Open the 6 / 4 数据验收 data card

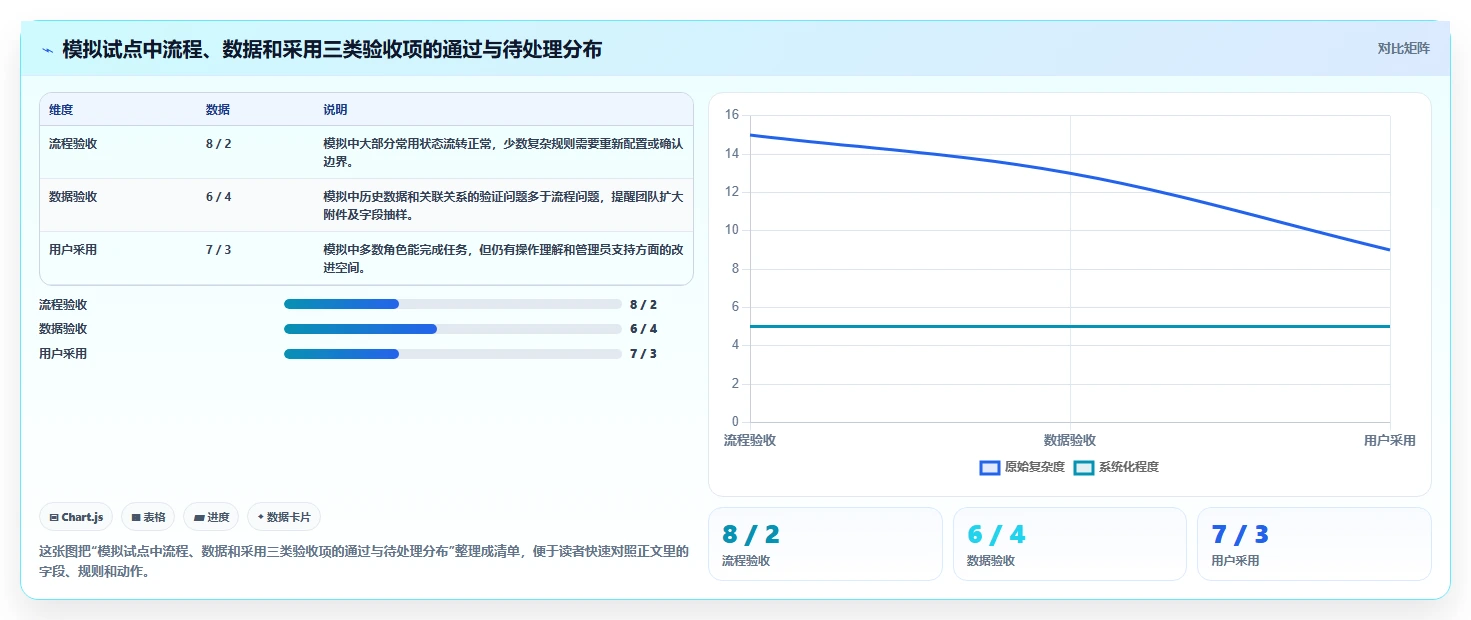coord(1070,544)
